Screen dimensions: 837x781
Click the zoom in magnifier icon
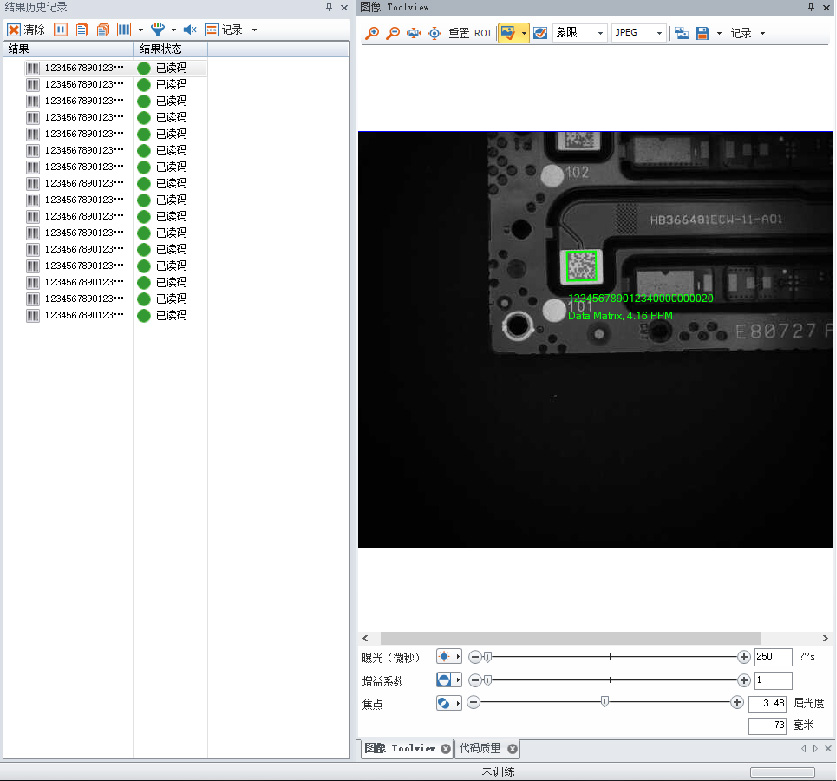[x=372, y=33]
